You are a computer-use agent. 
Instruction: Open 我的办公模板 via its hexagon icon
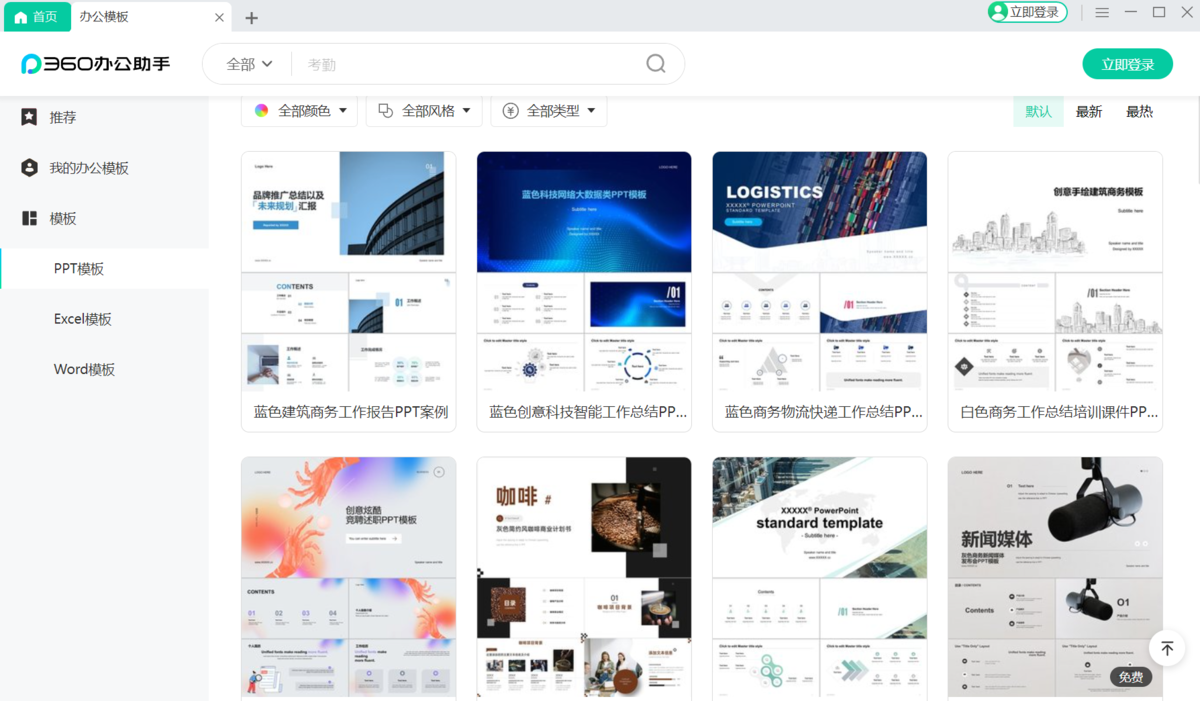(x=28, y=167)
